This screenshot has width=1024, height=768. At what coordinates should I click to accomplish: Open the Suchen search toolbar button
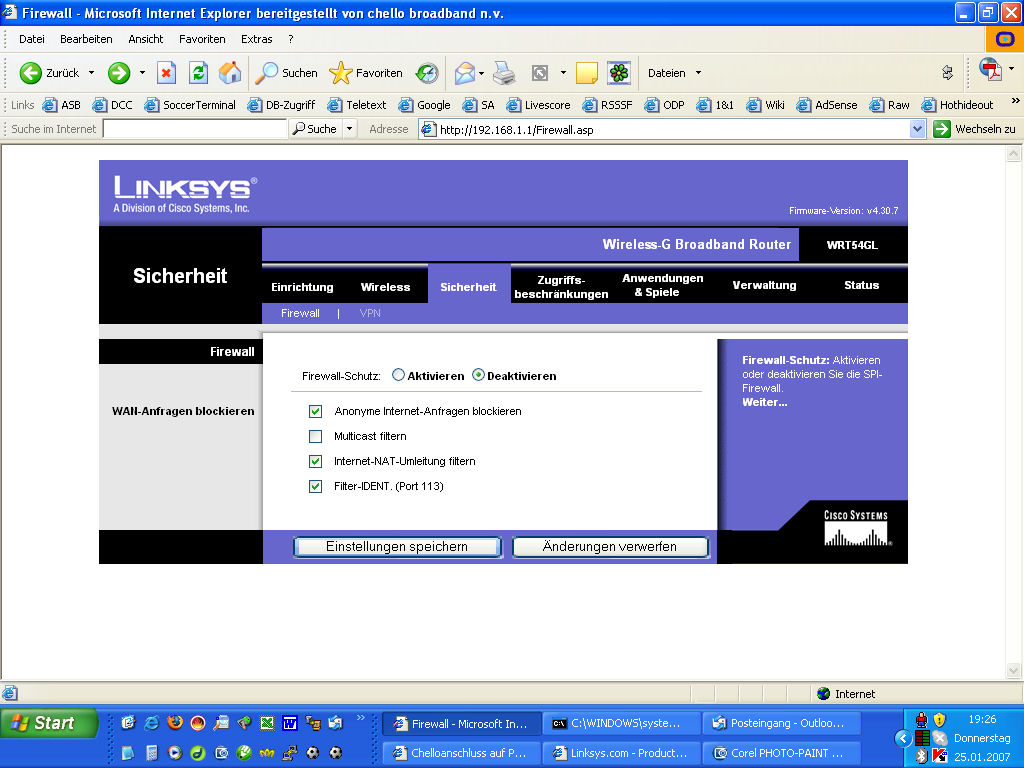(286, 72)
